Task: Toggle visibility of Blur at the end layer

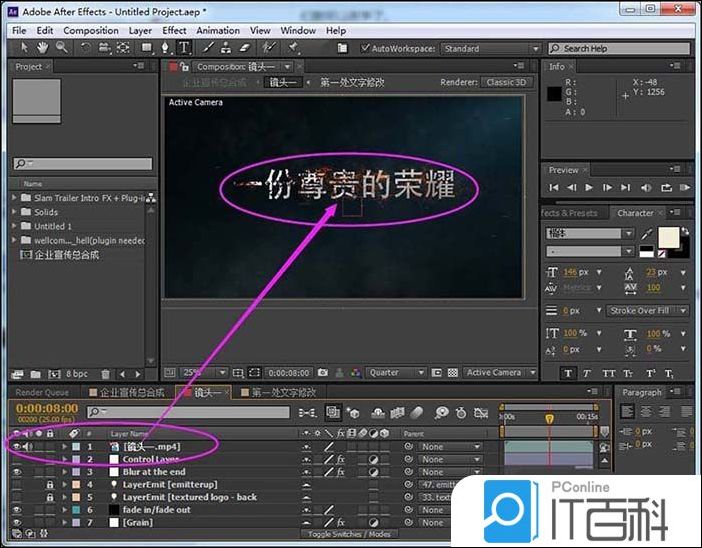Action: [16, 472]
